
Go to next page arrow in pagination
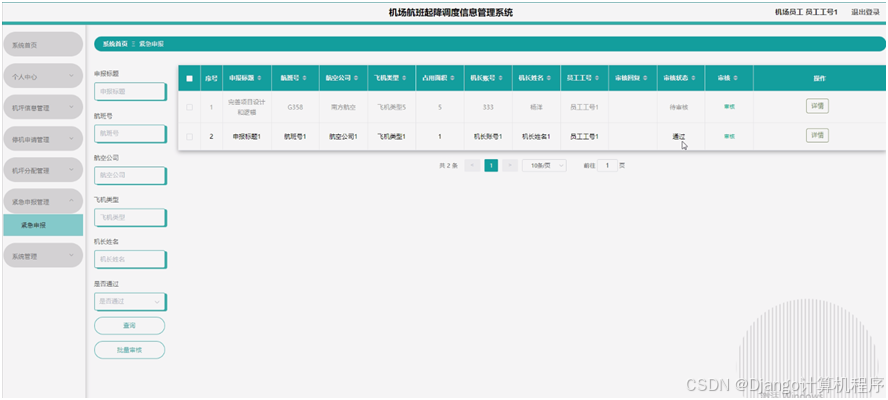click(x=510, y=165)
